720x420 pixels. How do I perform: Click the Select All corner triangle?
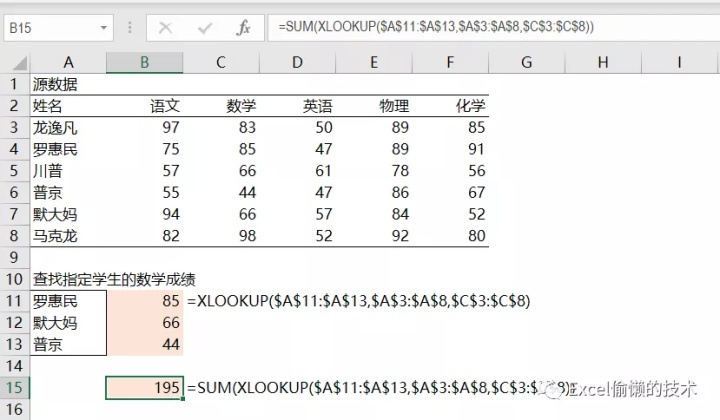click(x=18, y=63)
